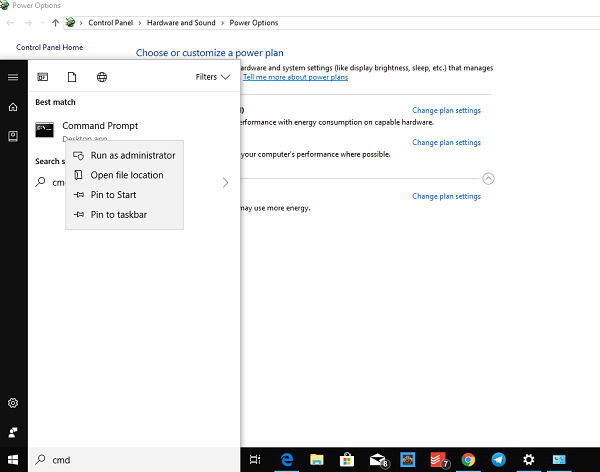600x472 pixels.
Task: Select Pin to taskbar option
Action: (118, 214)
